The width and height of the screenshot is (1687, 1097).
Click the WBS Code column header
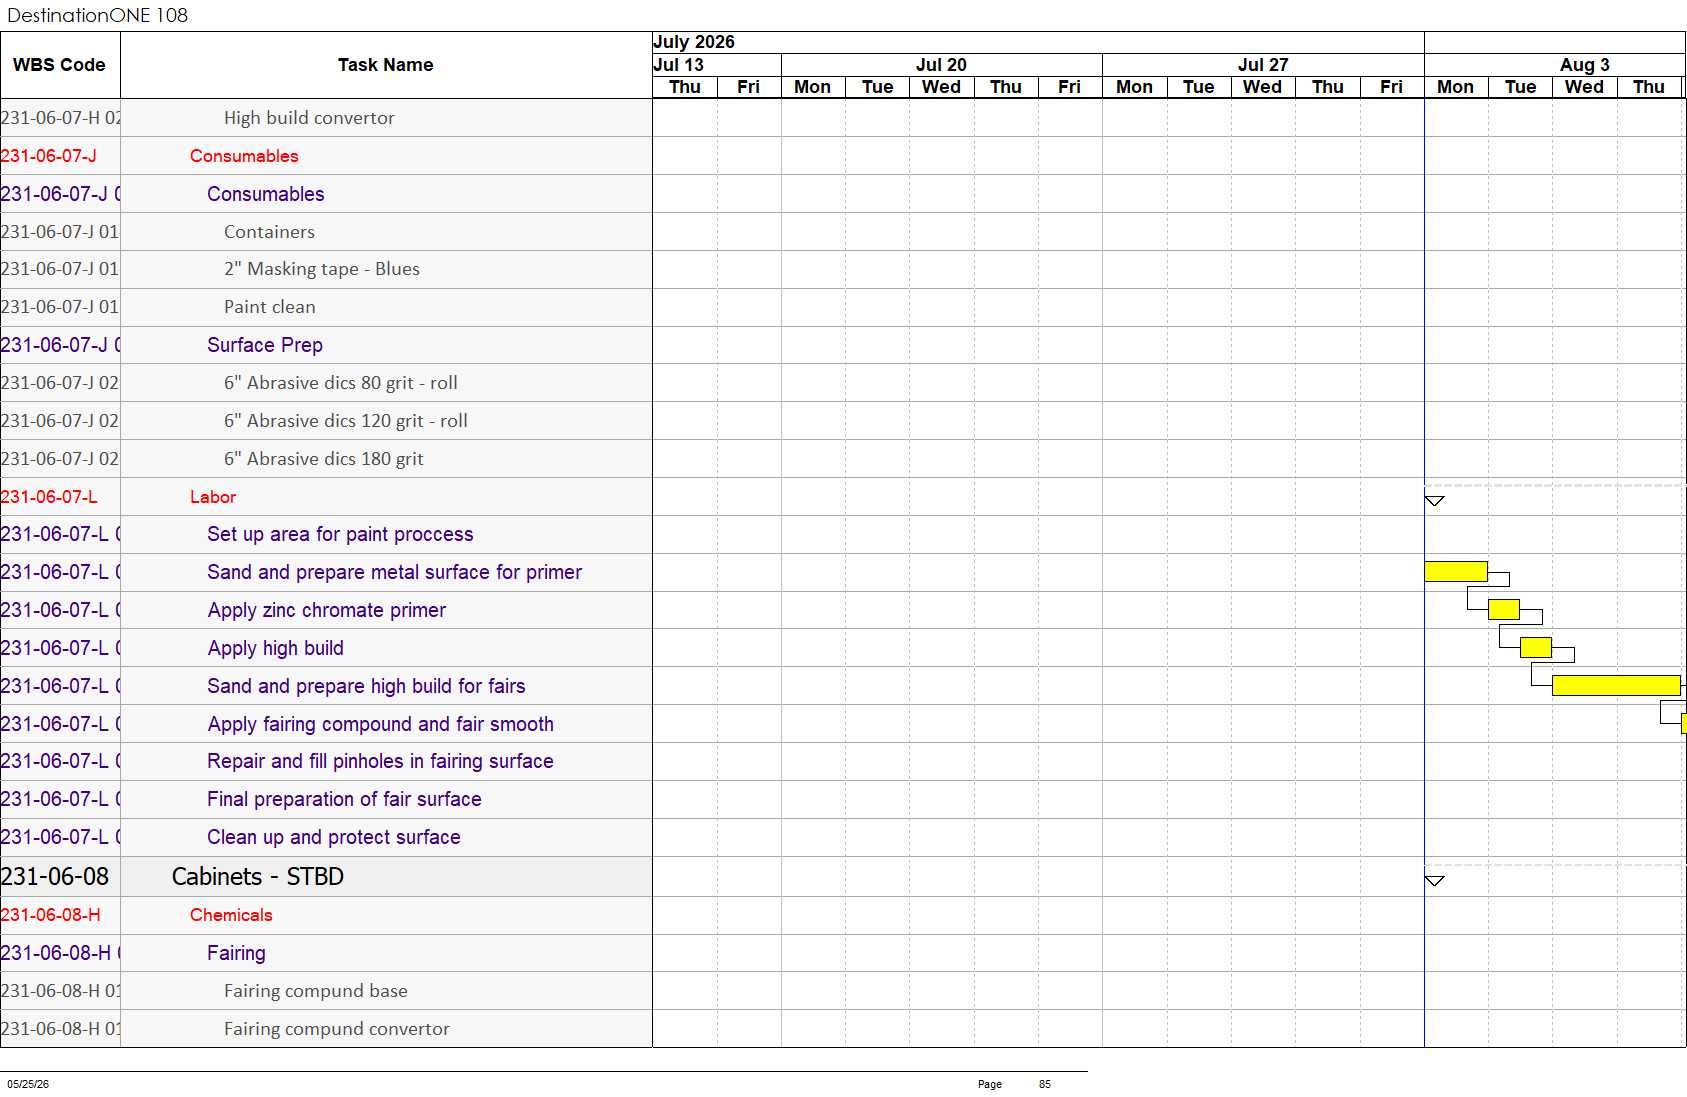coord(59,65)
